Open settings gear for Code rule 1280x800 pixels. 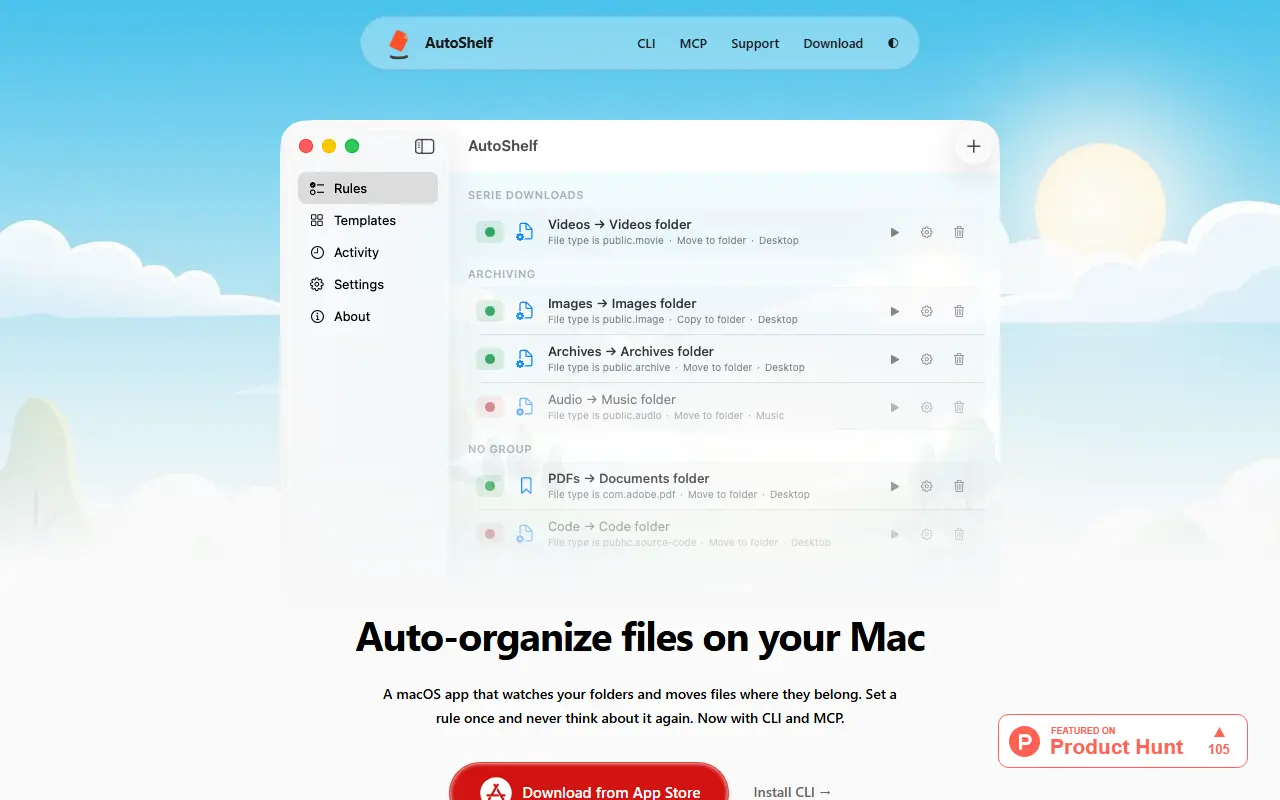click(x=927, y=534)
